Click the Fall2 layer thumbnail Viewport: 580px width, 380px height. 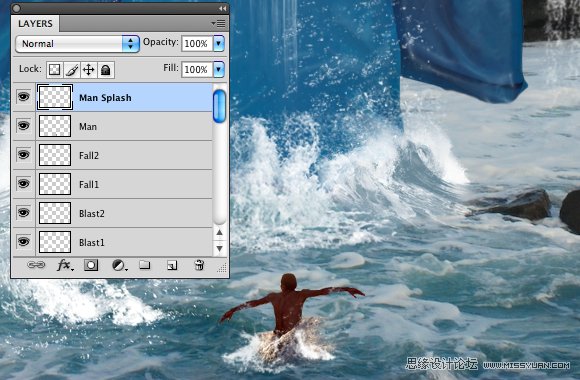tap(55, 155)
